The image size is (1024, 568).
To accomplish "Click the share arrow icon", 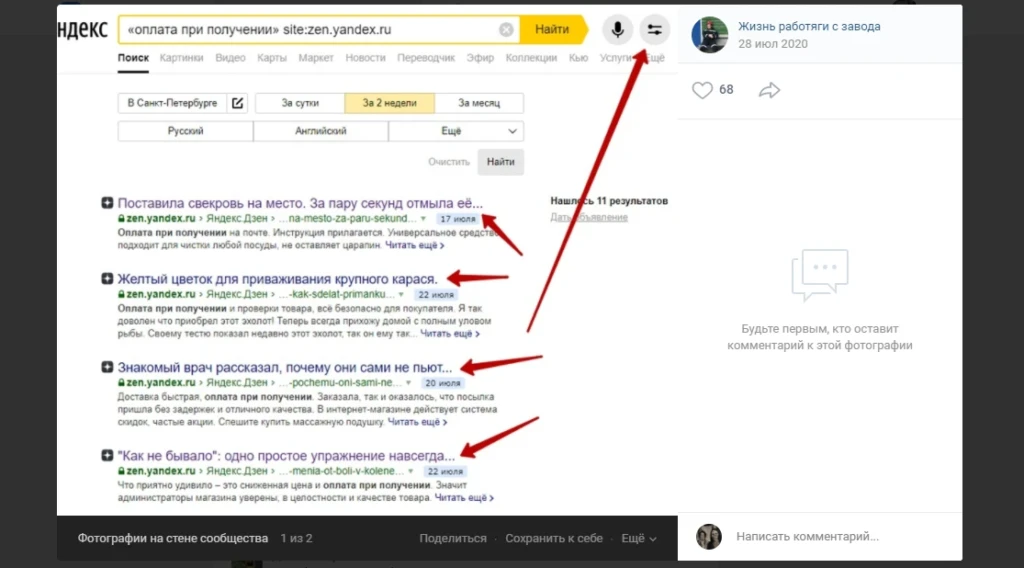I will [769, 90].
